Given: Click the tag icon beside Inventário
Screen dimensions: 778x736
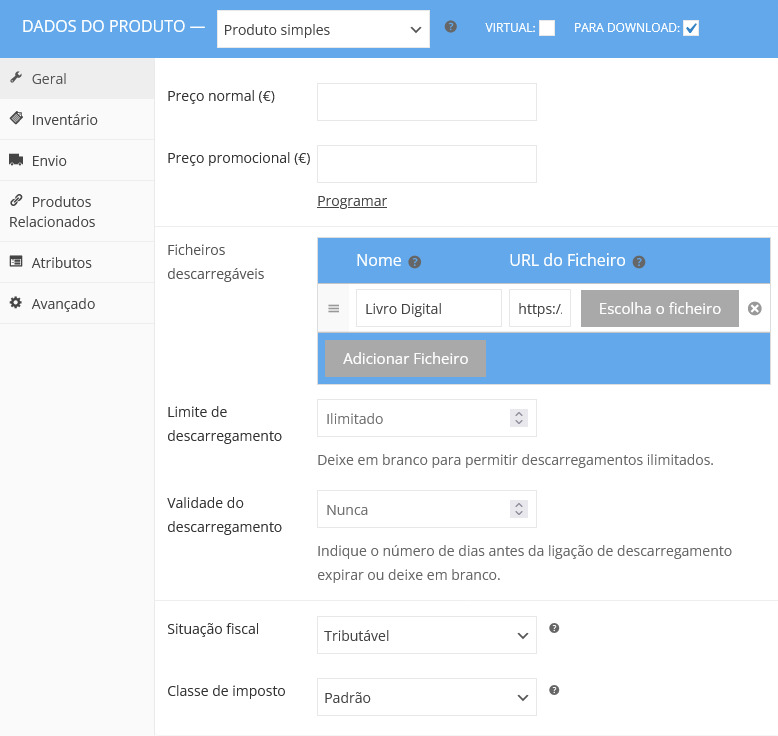Looking at the screenshot, I should click(16, 118).
